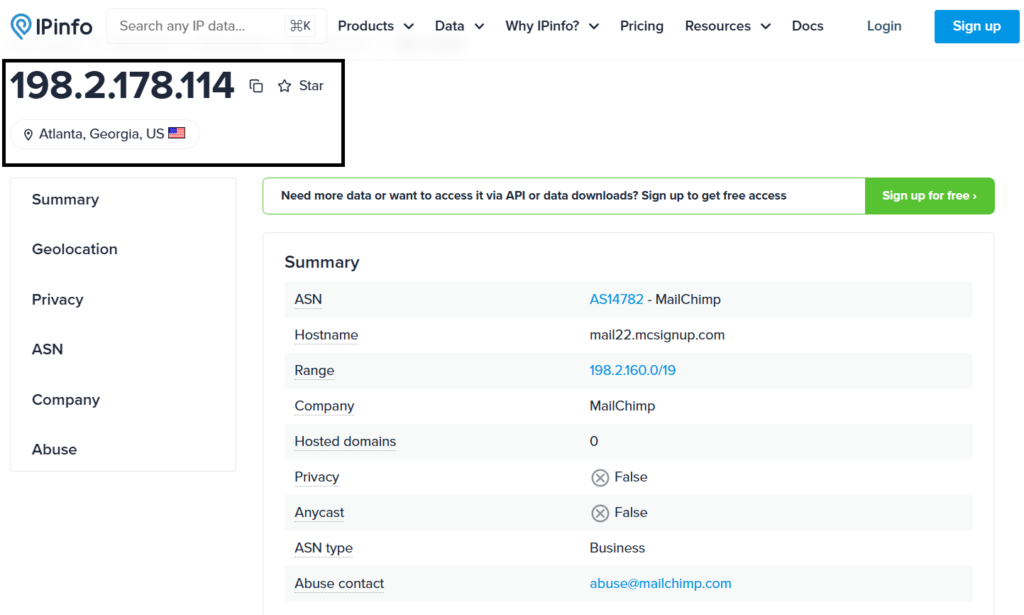Copy the IP address with the copy icon
The height and width of the screenshot is (615, 1024).
(x=256, y=86)
